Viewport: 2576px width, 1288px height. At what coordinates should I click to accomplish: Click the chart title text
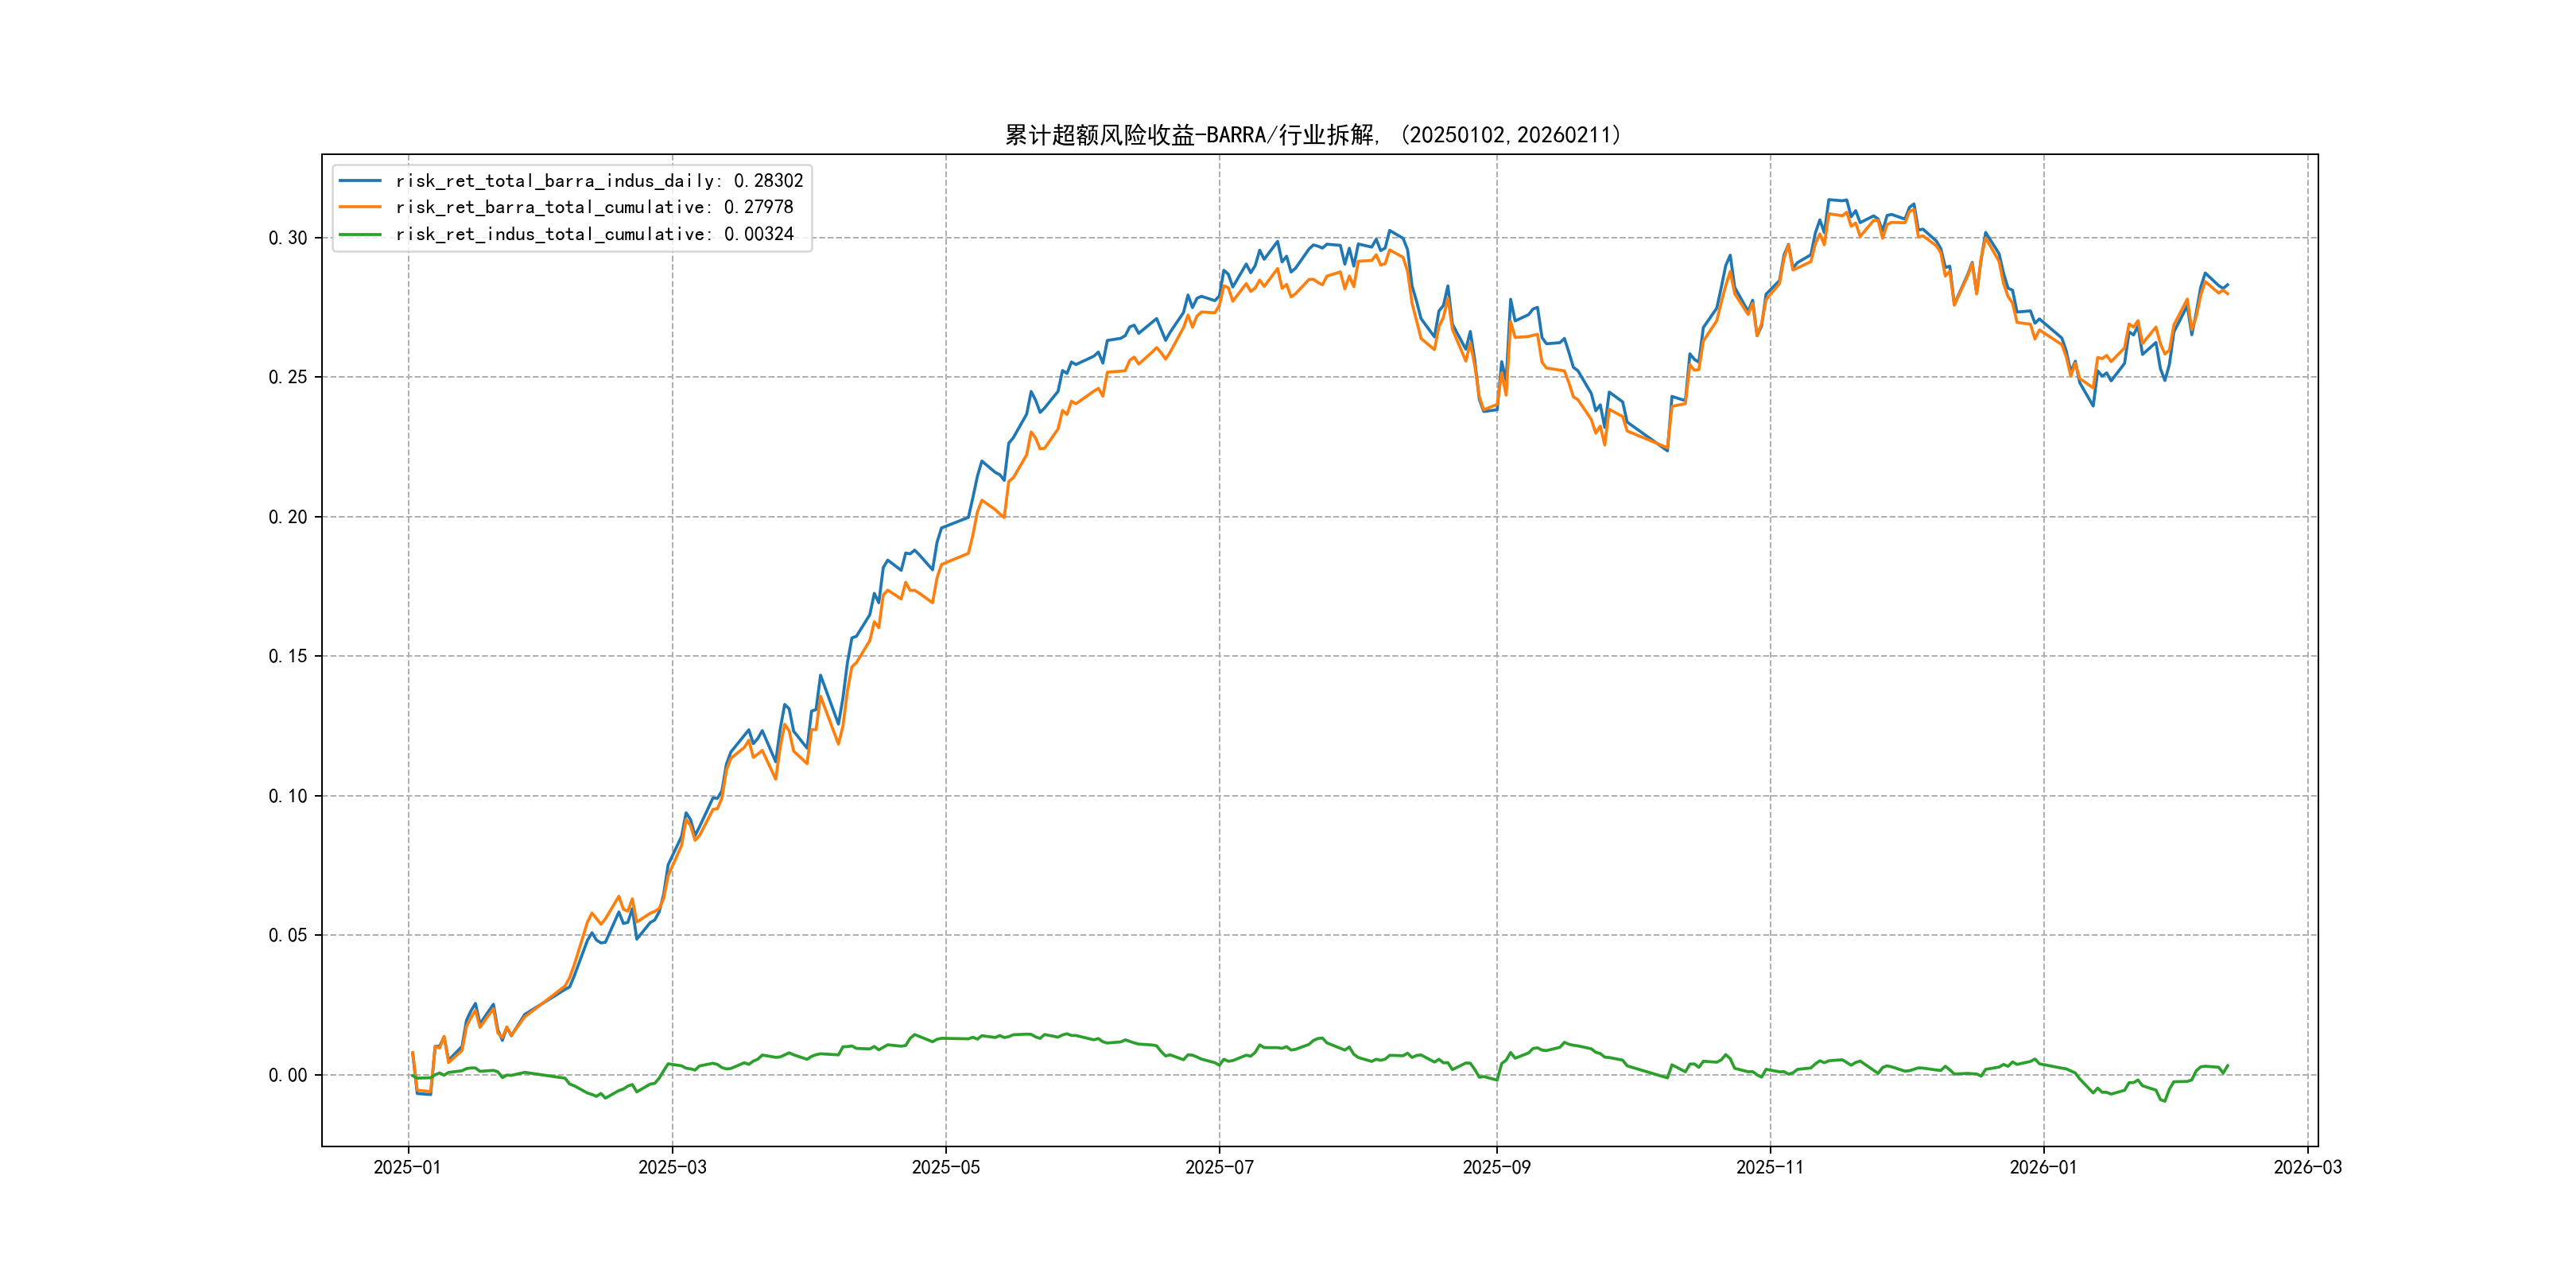click(1312, 135)
